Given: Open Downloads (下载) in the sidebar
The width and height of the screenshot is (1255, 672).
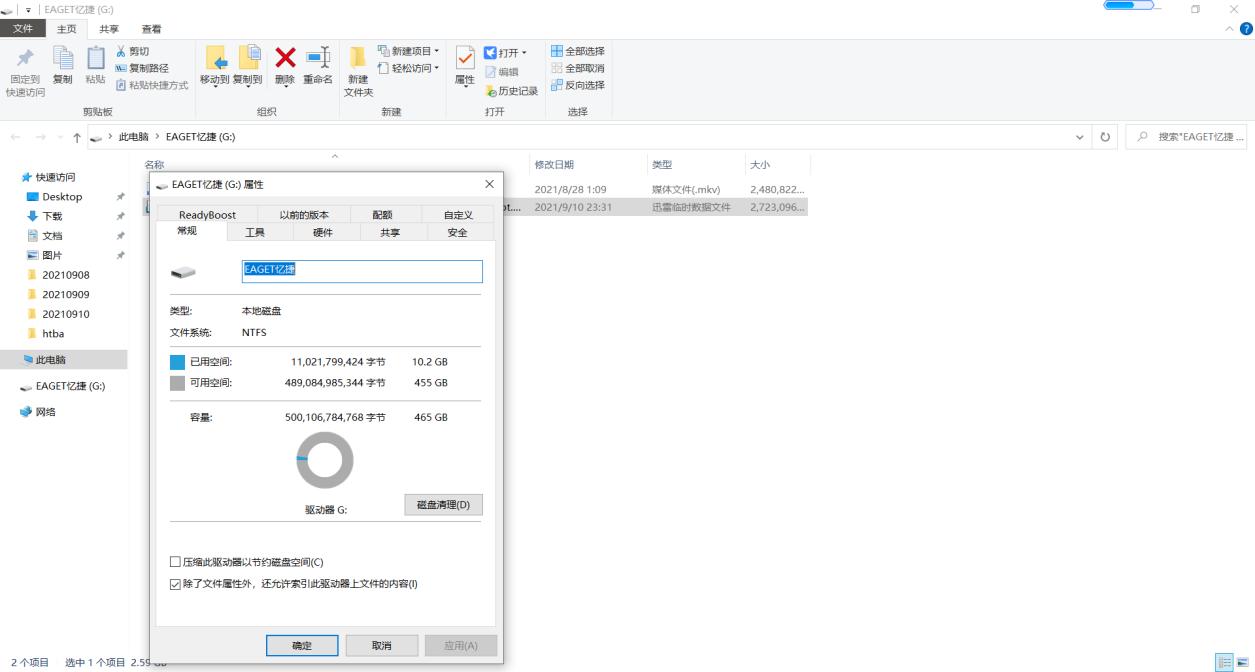Looking at the screenshot, I should point(52,216).
